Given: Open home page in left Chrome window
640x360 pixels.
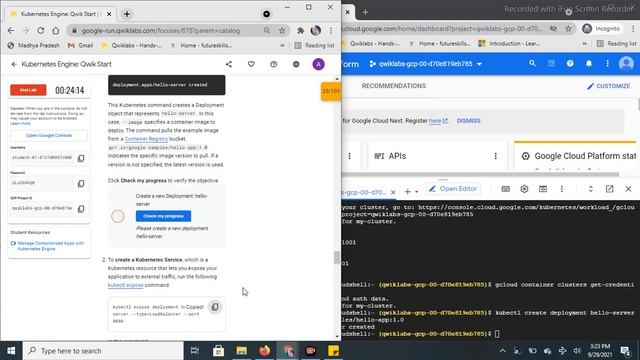Looking at the screenshot, I should click(x=56, y=31).
